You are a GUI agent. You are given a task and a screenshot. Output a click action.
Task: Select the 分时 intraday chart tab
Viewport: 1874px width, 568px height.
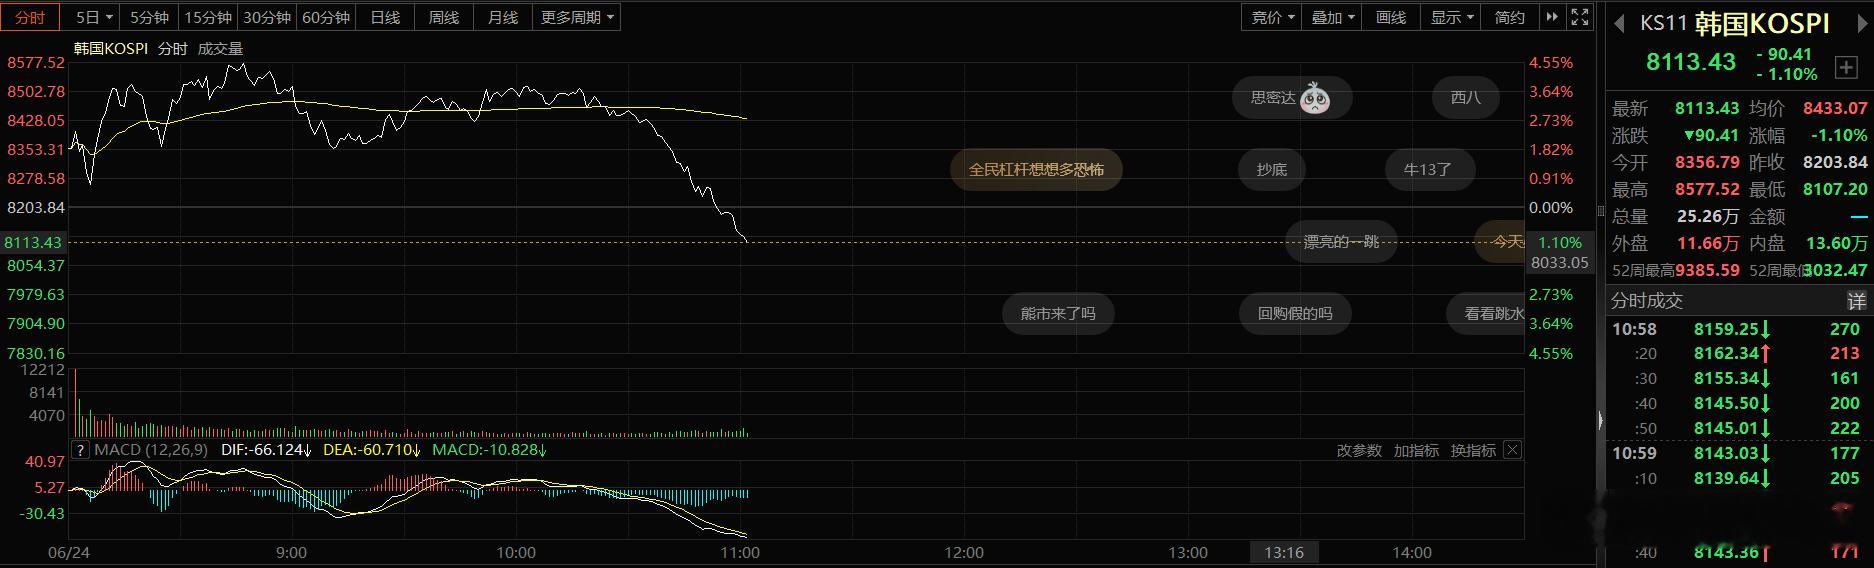[x=30, y=17]
